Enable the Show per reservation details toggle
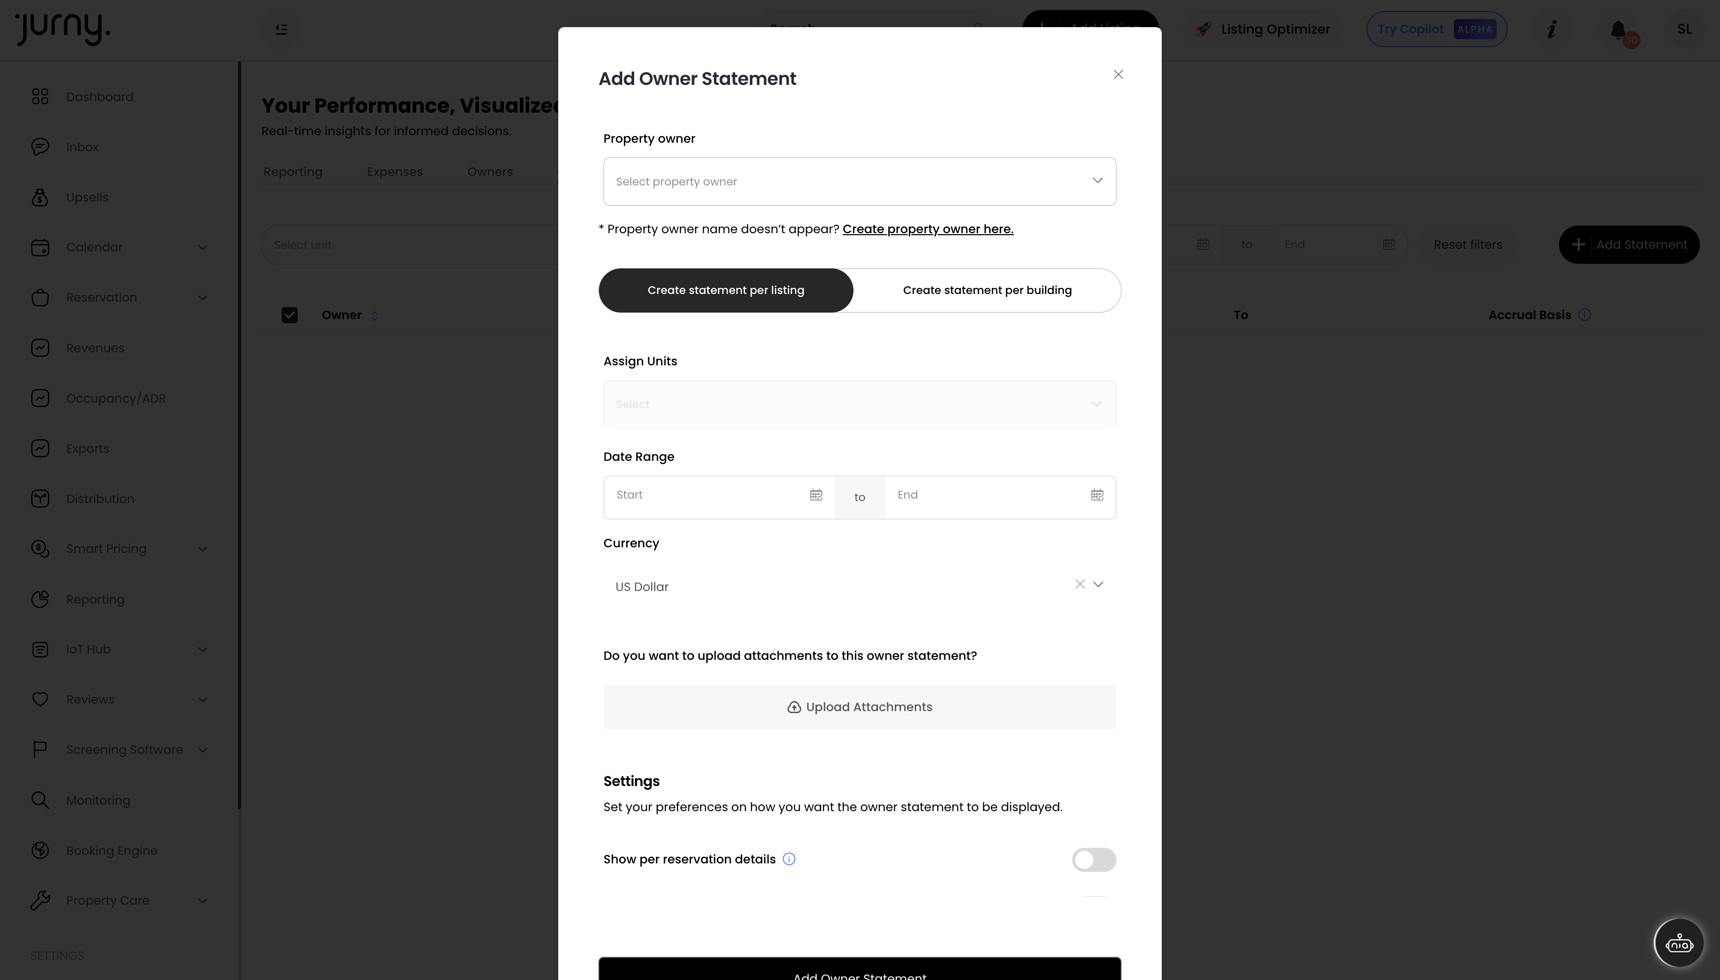Viewport: 1720px width, 980px height. coord(1094,860)
